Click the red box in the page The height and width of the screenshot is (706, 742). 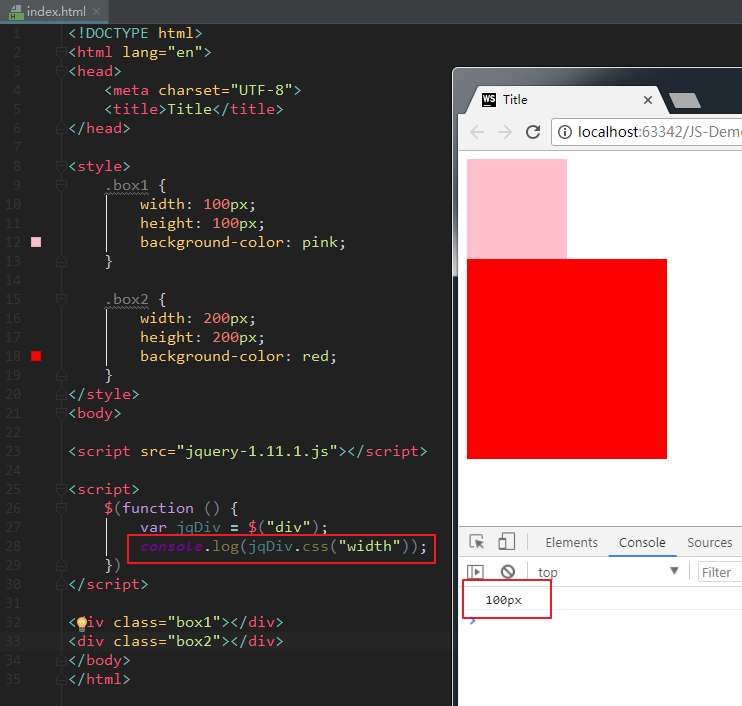pos(567,359)
